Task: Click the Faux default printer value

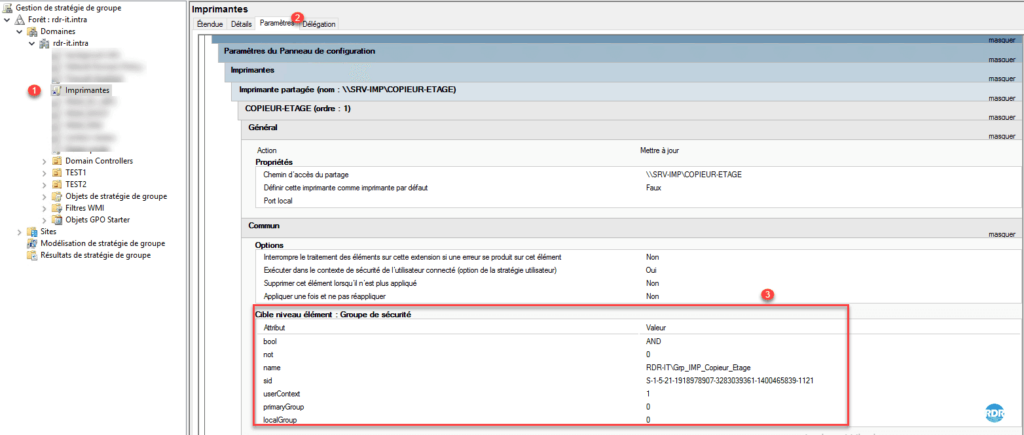Action: tap(653, 187)
